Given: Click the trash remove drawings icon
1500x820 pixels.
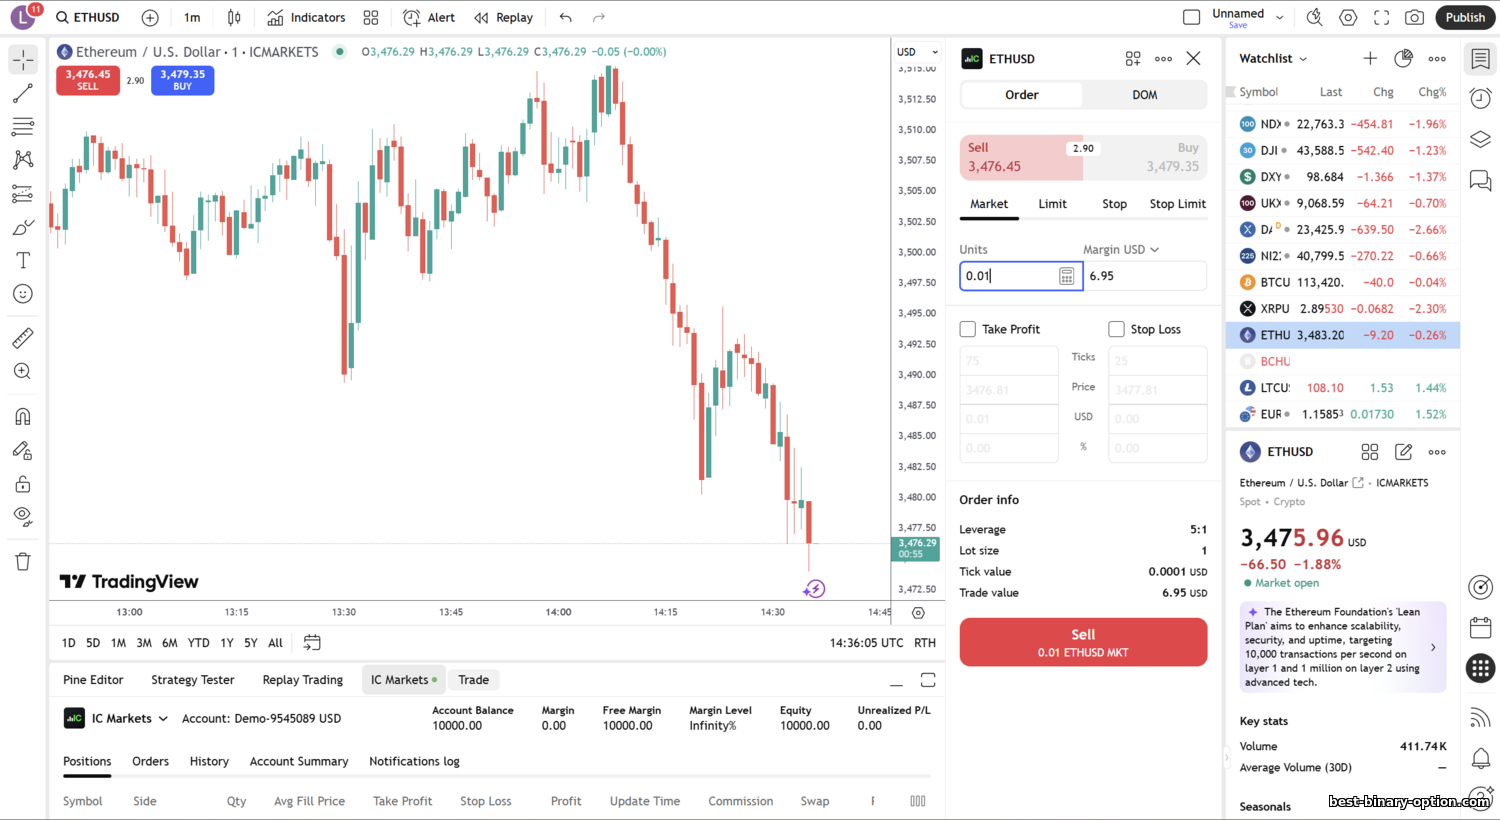Looking at the screenshot, I should point(23,561).
